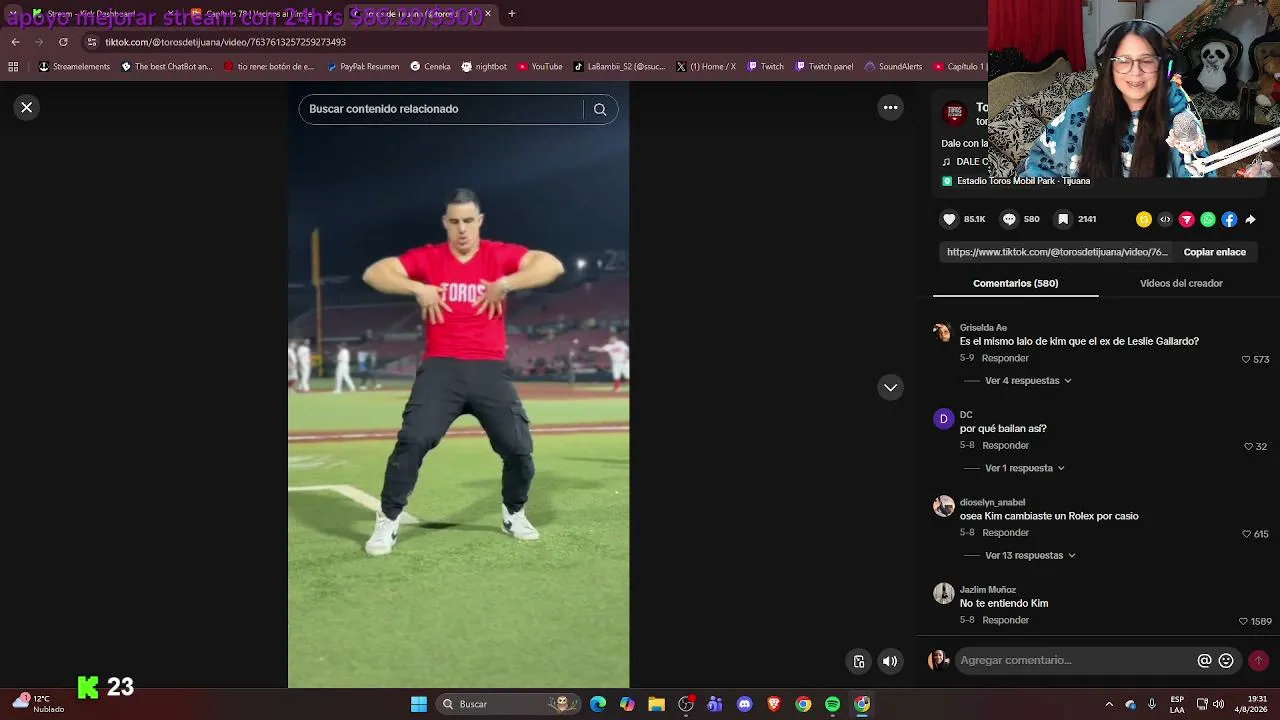Screen dimensions: 1280x720
Task: Open Griselda Ae's profile avatar
Action: point(943,332)
